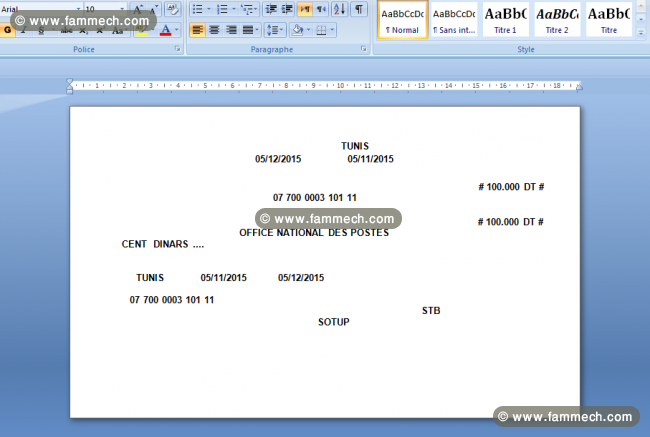
Task: Increase the paragraph indent
Action: [x=287, y=9]
